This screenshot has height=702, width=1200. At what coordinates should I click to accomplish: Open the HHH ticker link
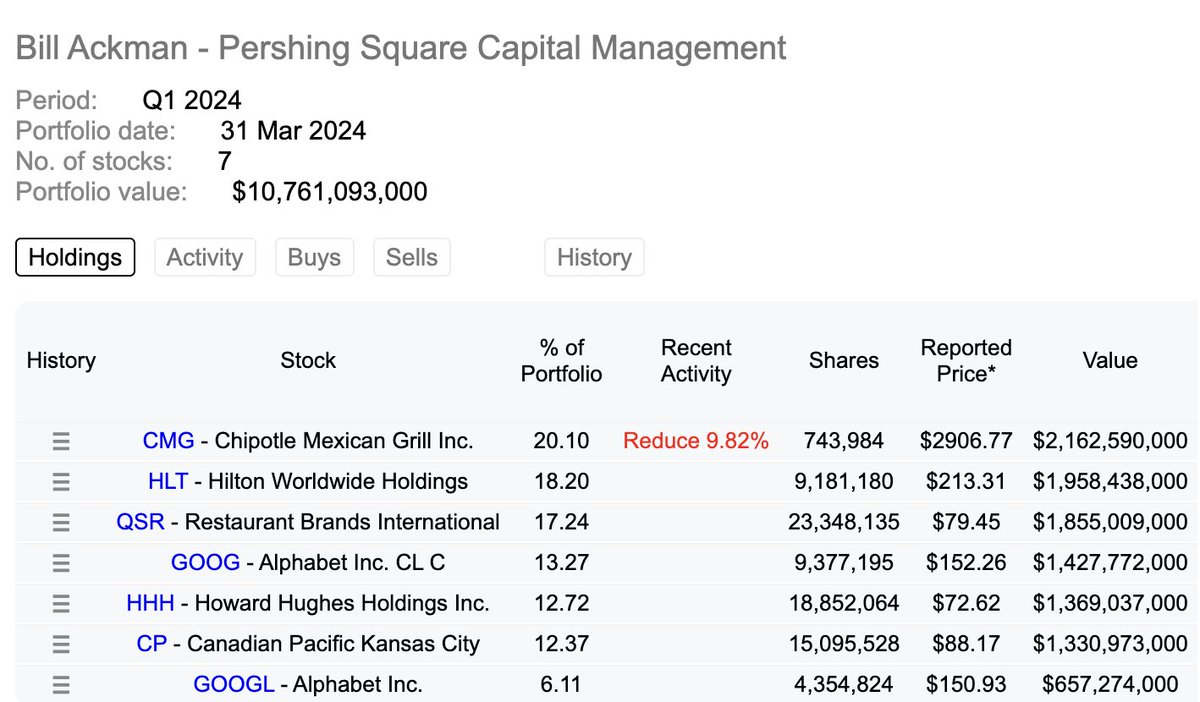click(150, 604)
